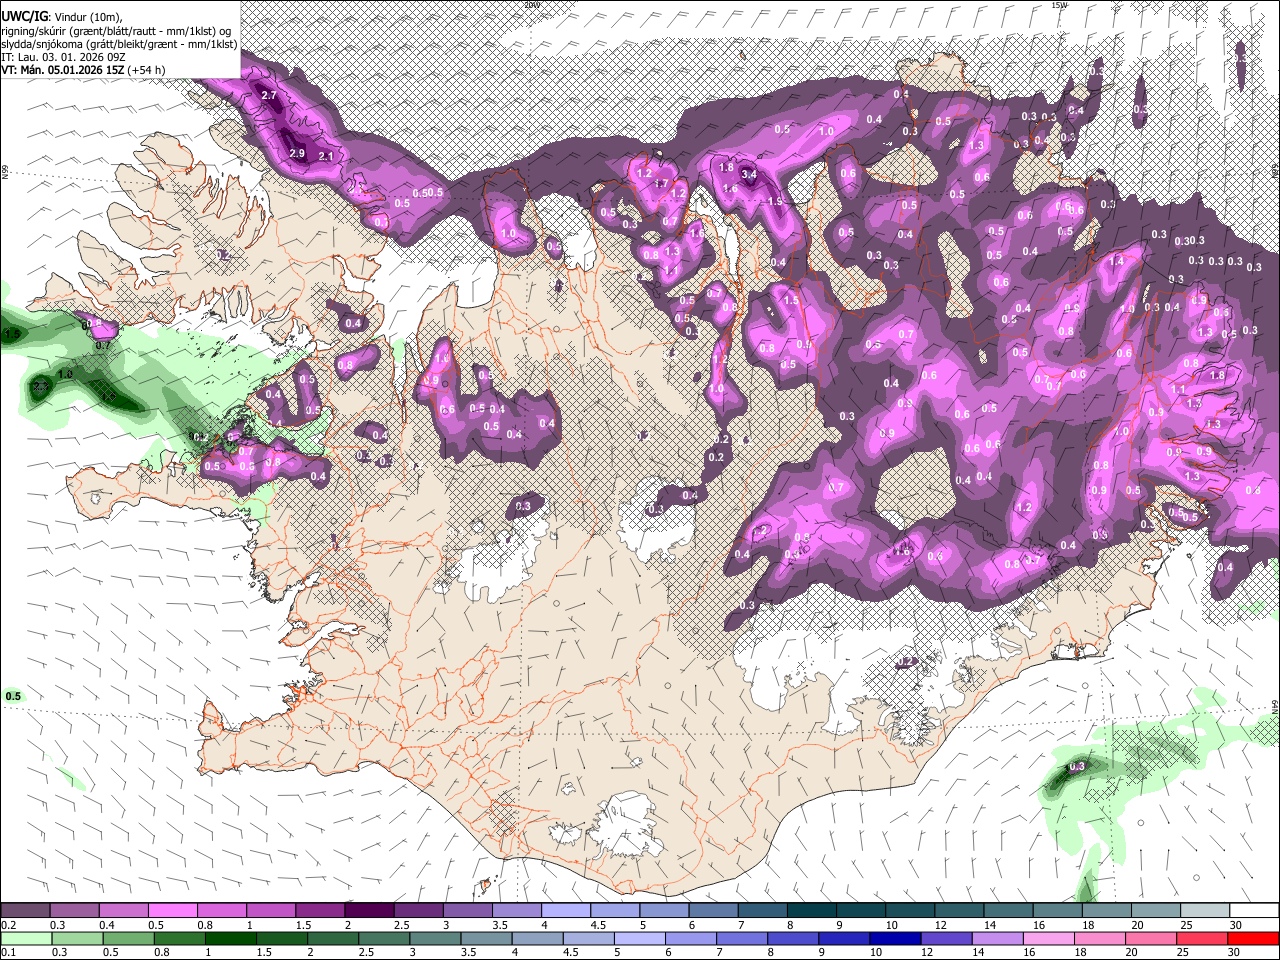This screenshot has width=1280, height=960.
Task: Click the 2.7 snowfall value label
Action: pos(268,95)
